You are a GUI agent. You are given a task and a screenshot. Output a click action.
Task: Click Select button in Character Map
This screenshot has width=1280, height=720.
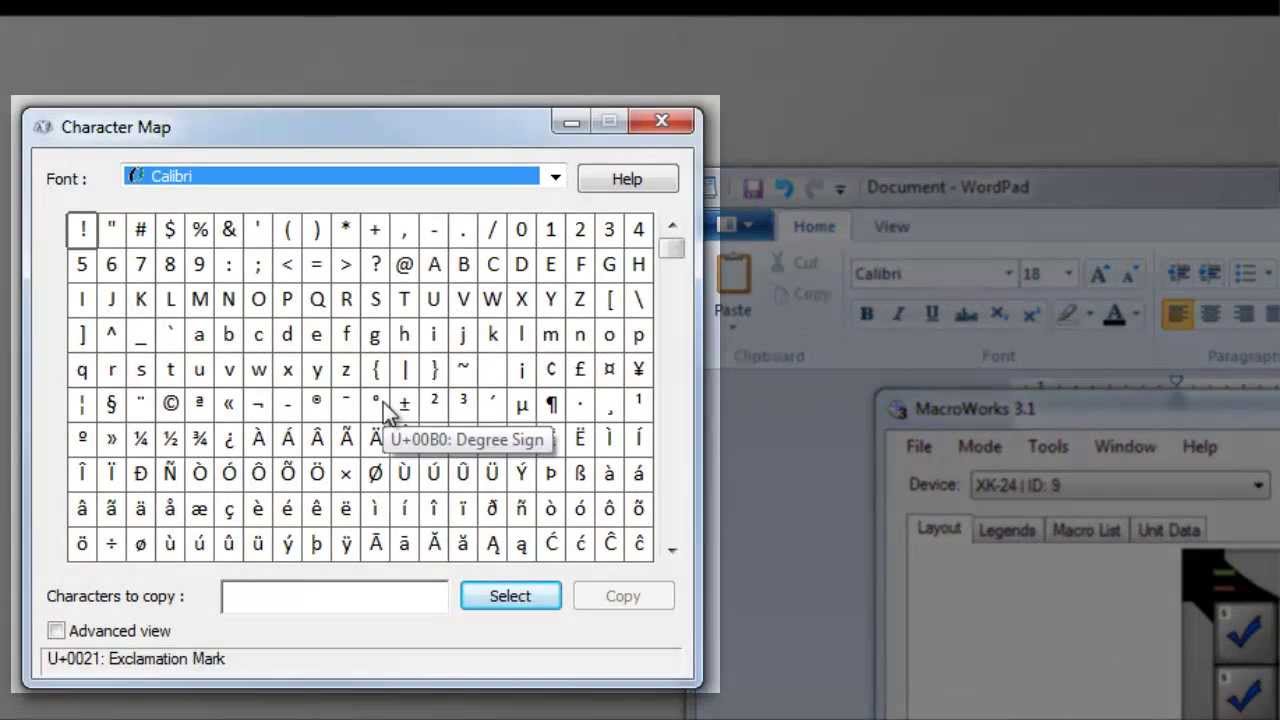(511, 596)
